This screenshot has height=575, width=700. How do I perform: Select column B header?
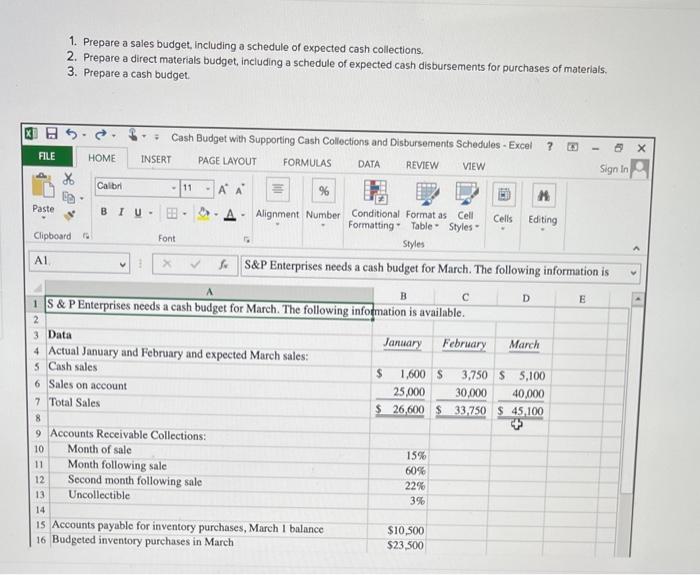pyautogui.click(x=403, y=295)
